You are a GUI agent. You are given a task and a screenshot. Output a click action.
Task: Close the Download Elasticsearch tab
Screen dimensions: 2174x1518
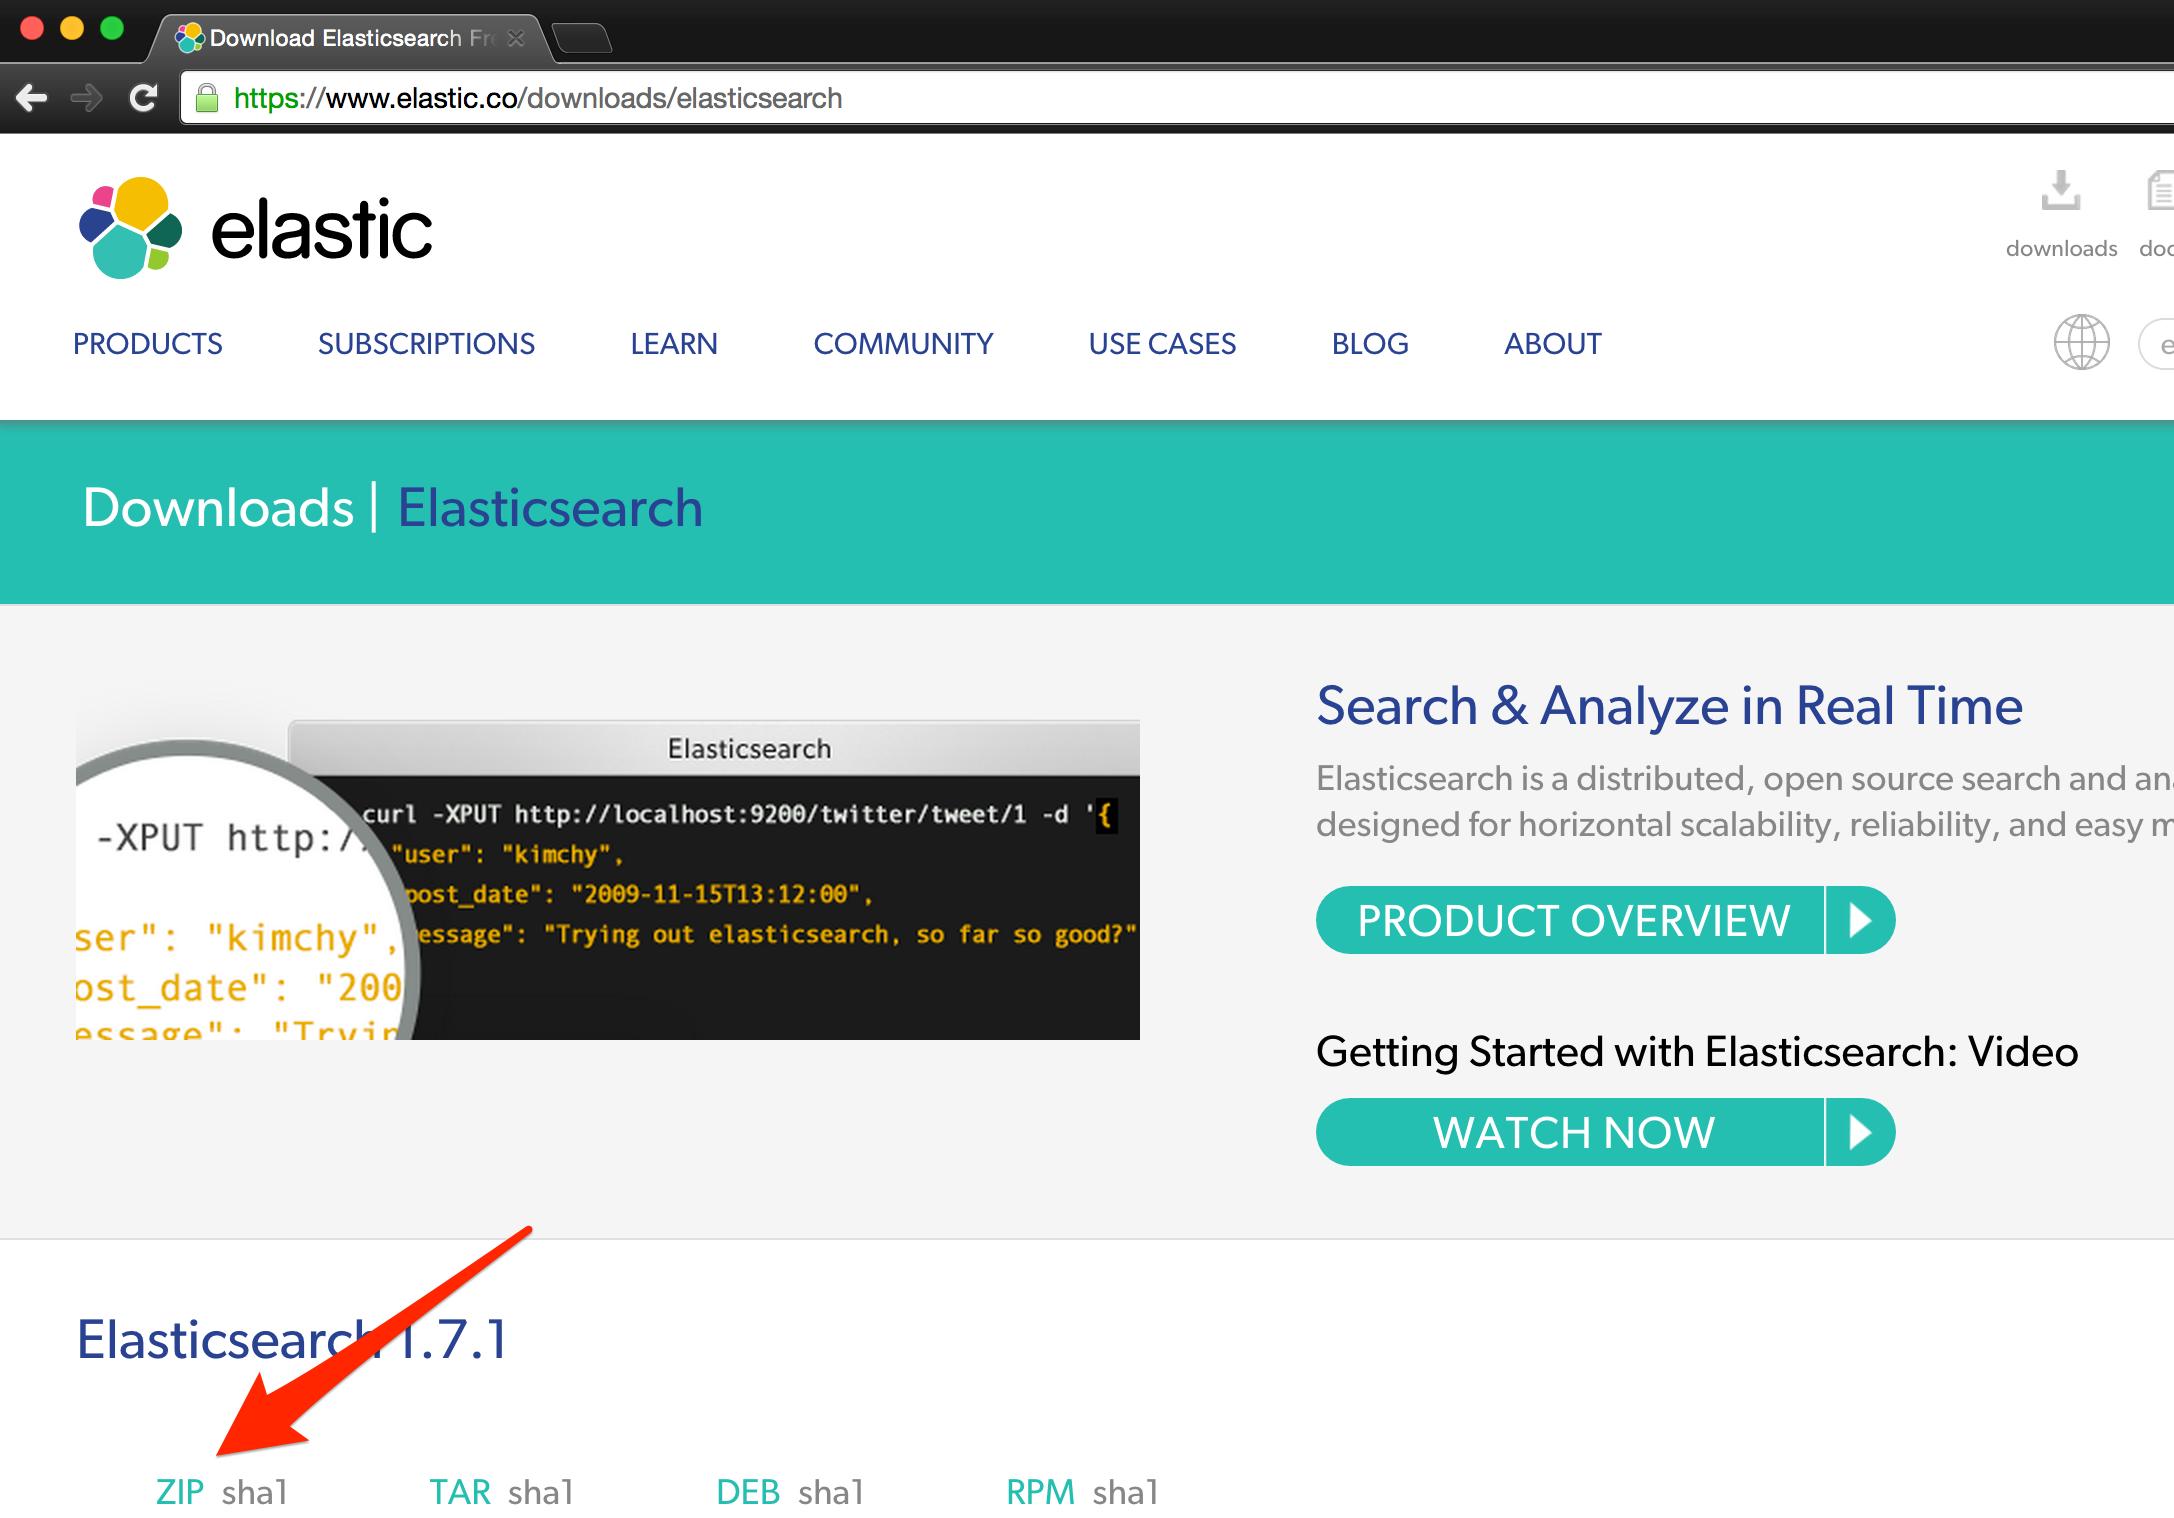click(x=516, y=38)
